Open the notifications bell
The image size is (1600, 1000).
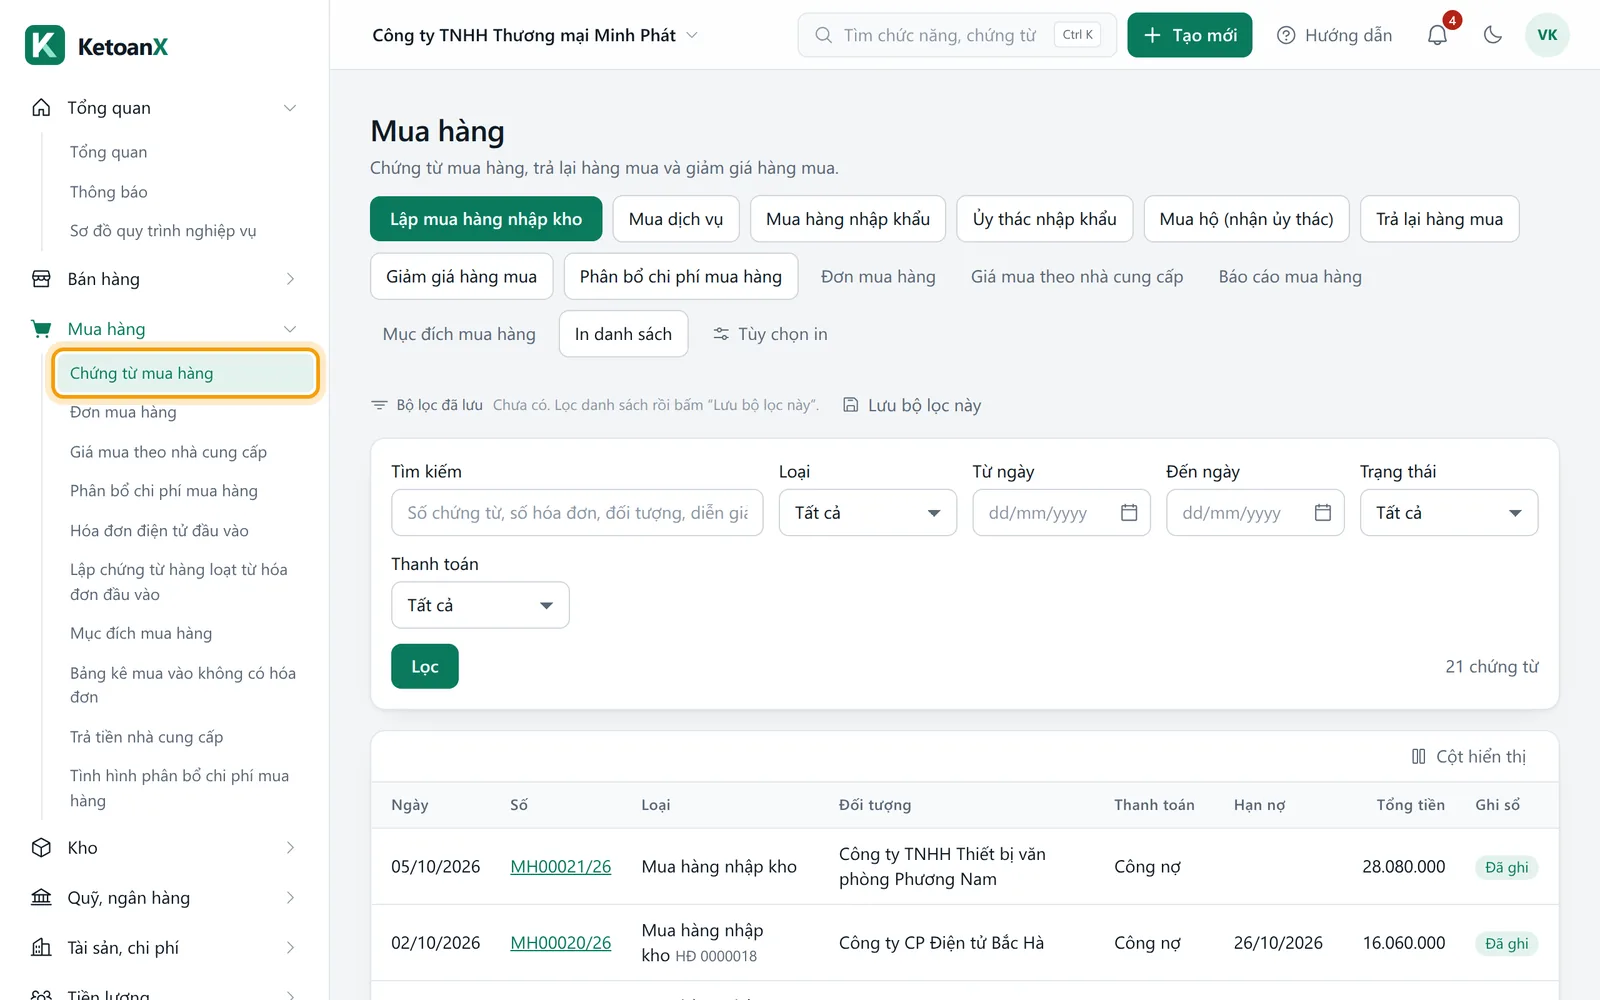(x=1437, y=35)
